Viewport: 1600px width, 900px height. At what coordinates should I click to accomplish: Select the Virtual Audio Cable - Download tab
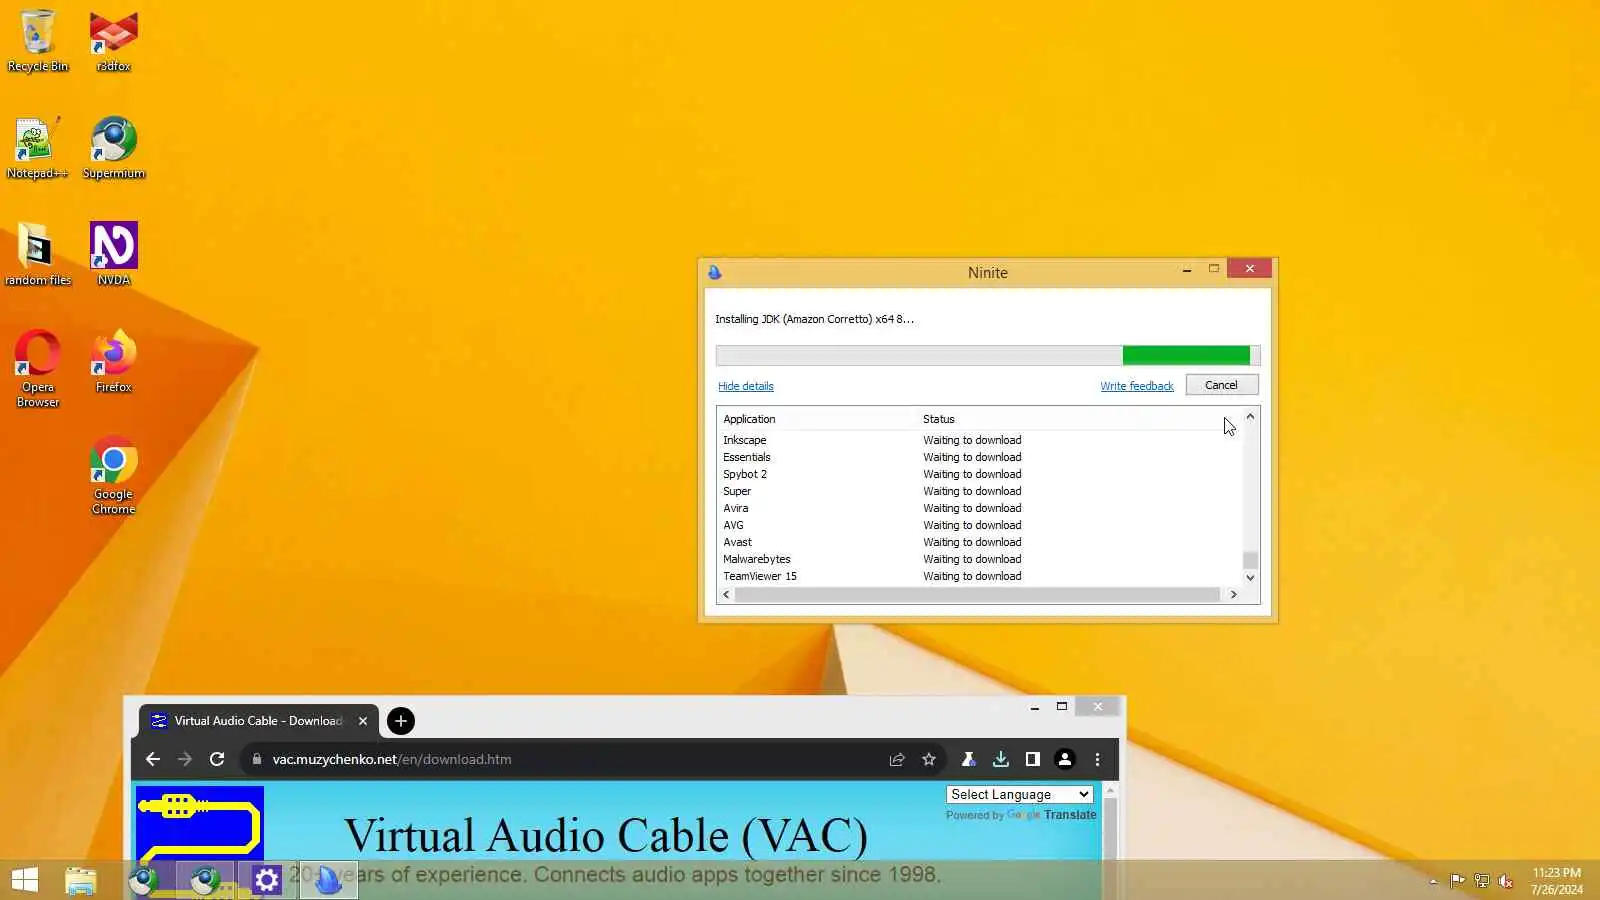click(x=258, y=721)
